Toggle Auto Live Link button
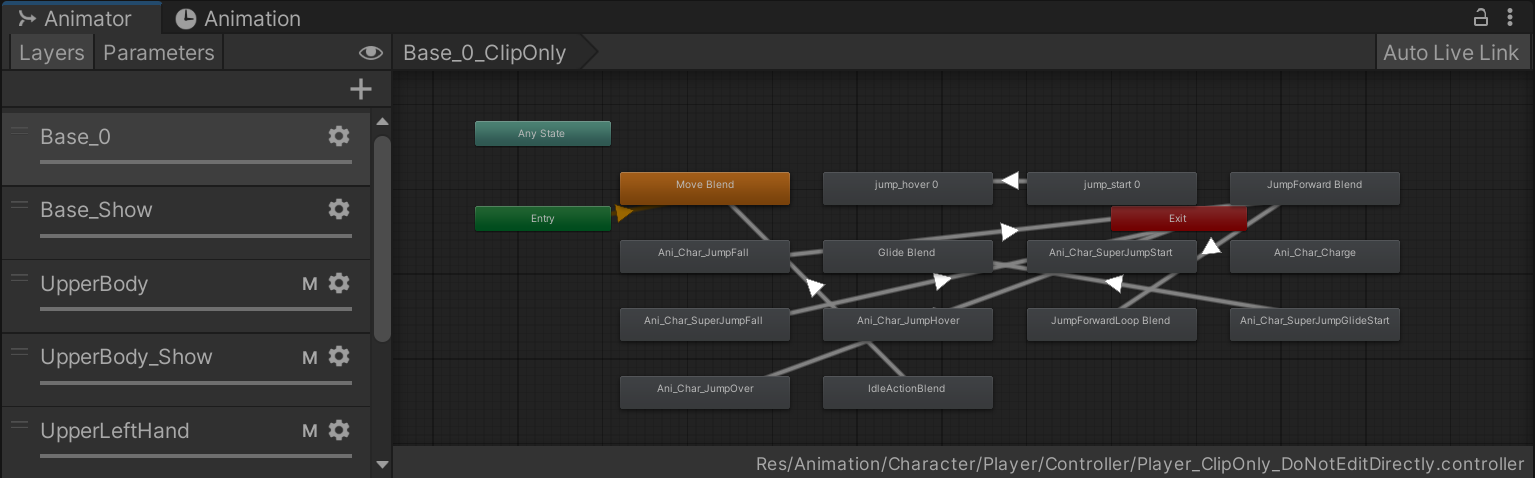This screenshot has height=478, width=1535. click(1451, 53)
